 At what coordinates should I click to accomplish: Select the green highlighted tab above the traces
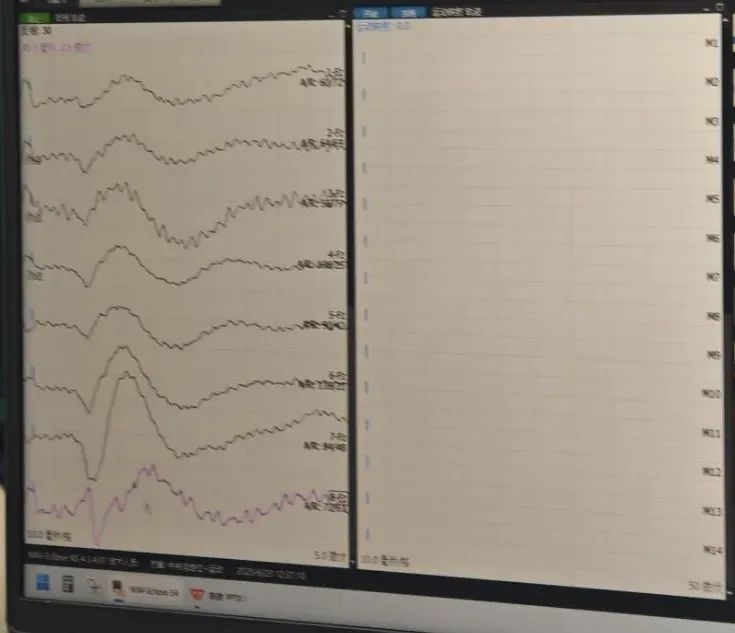point(34,18)
